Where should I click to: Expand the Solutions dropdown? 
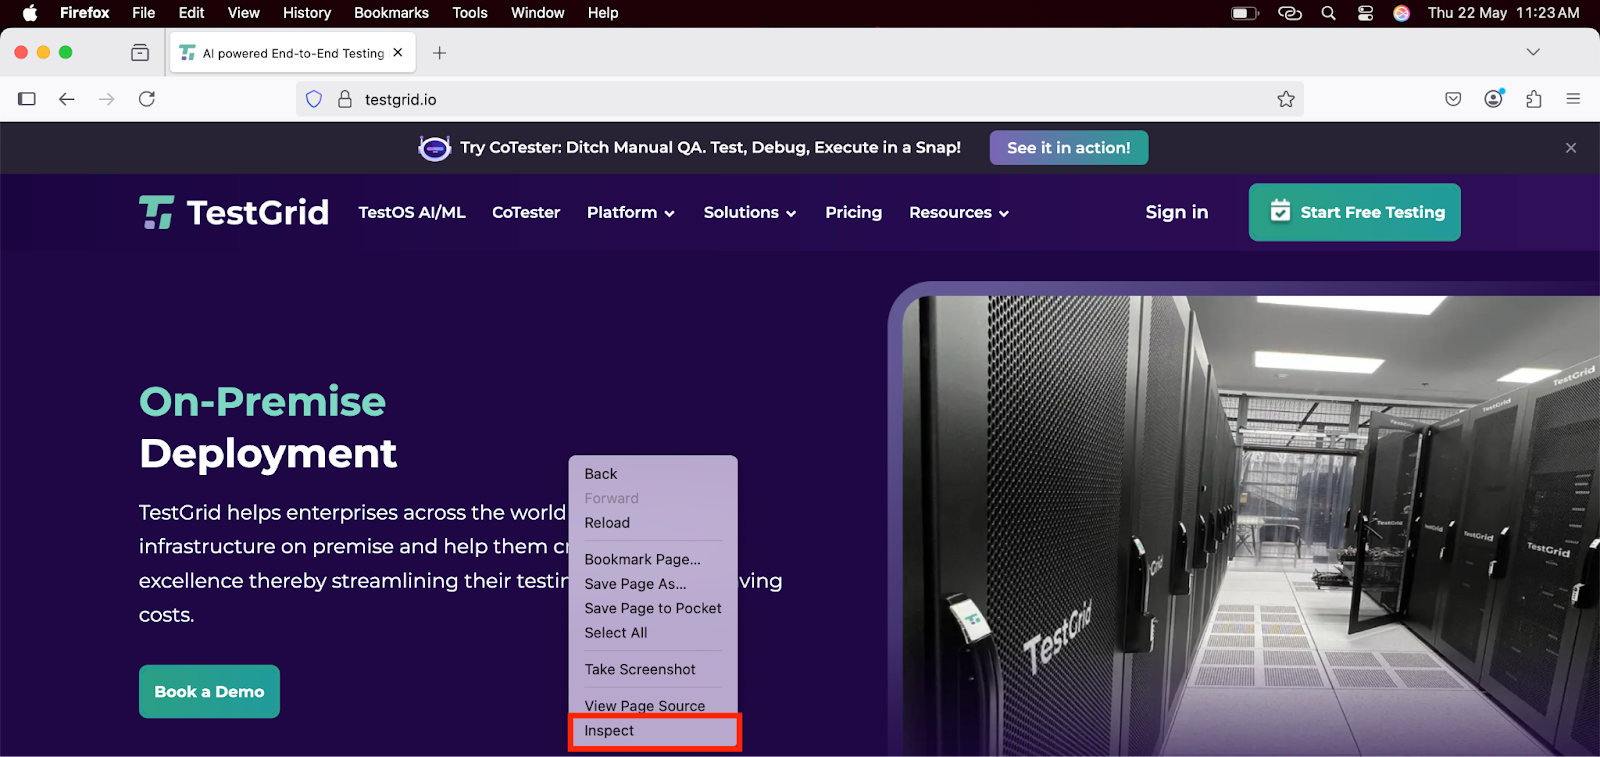[x=750, y=212]
